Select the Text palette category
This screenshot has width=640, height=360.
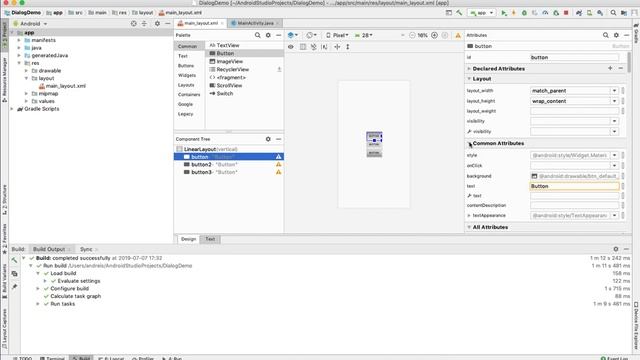(183, 56)
